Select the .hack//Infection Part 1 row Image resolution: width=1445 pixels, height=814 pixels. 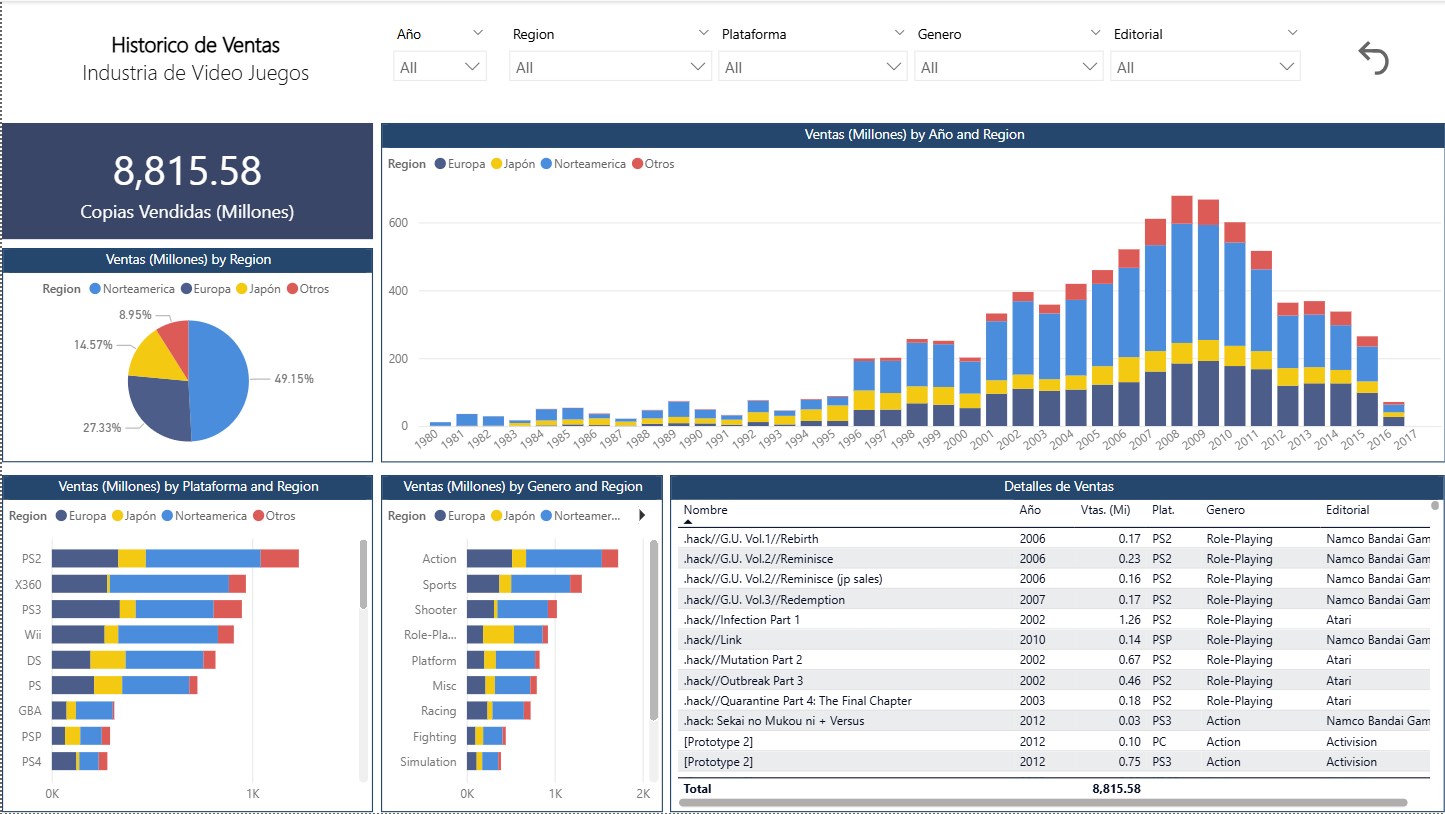click(x=741, y=620)
